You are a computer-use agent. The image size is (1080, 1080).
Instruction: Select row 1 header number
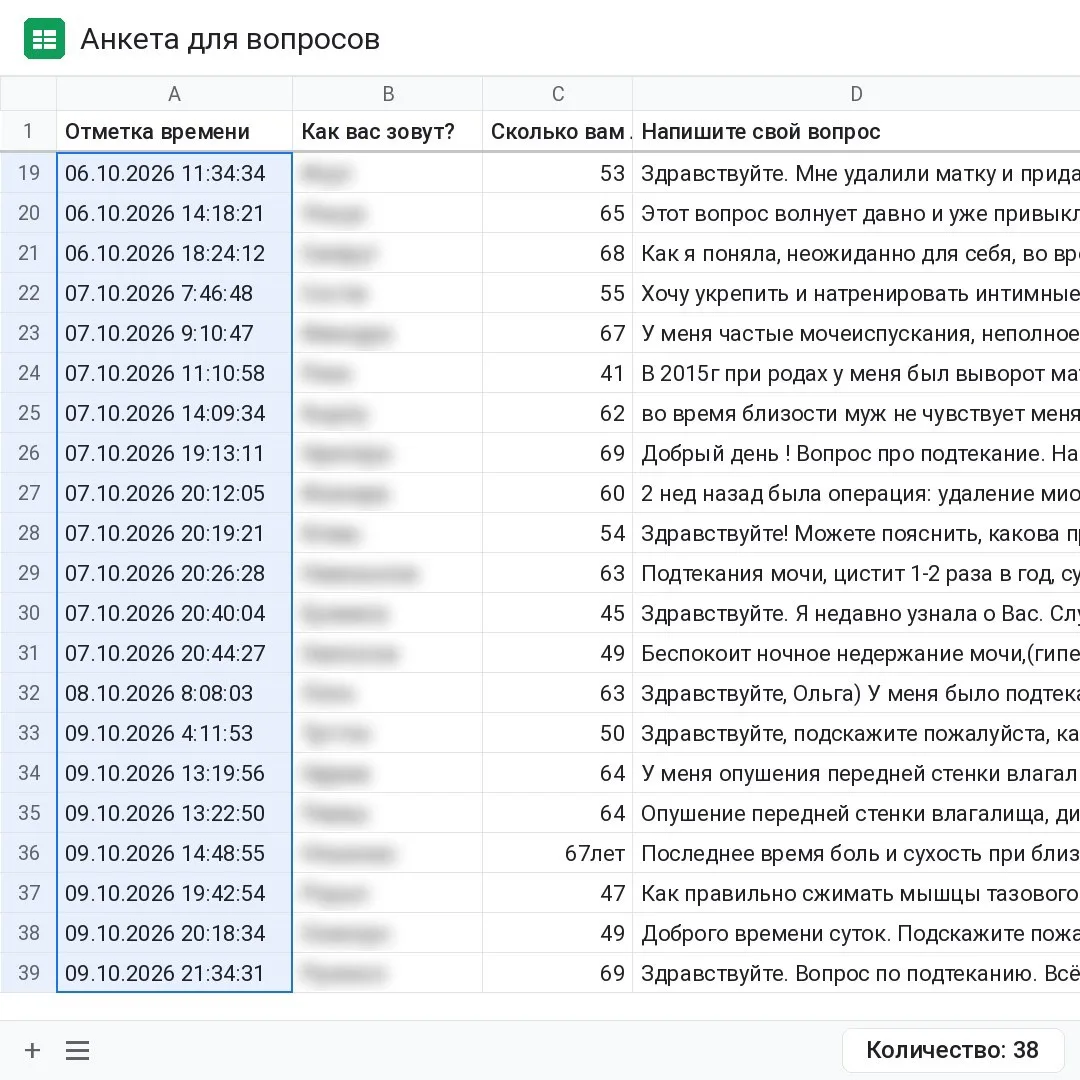pyautogui.click(x=28, y=131)
